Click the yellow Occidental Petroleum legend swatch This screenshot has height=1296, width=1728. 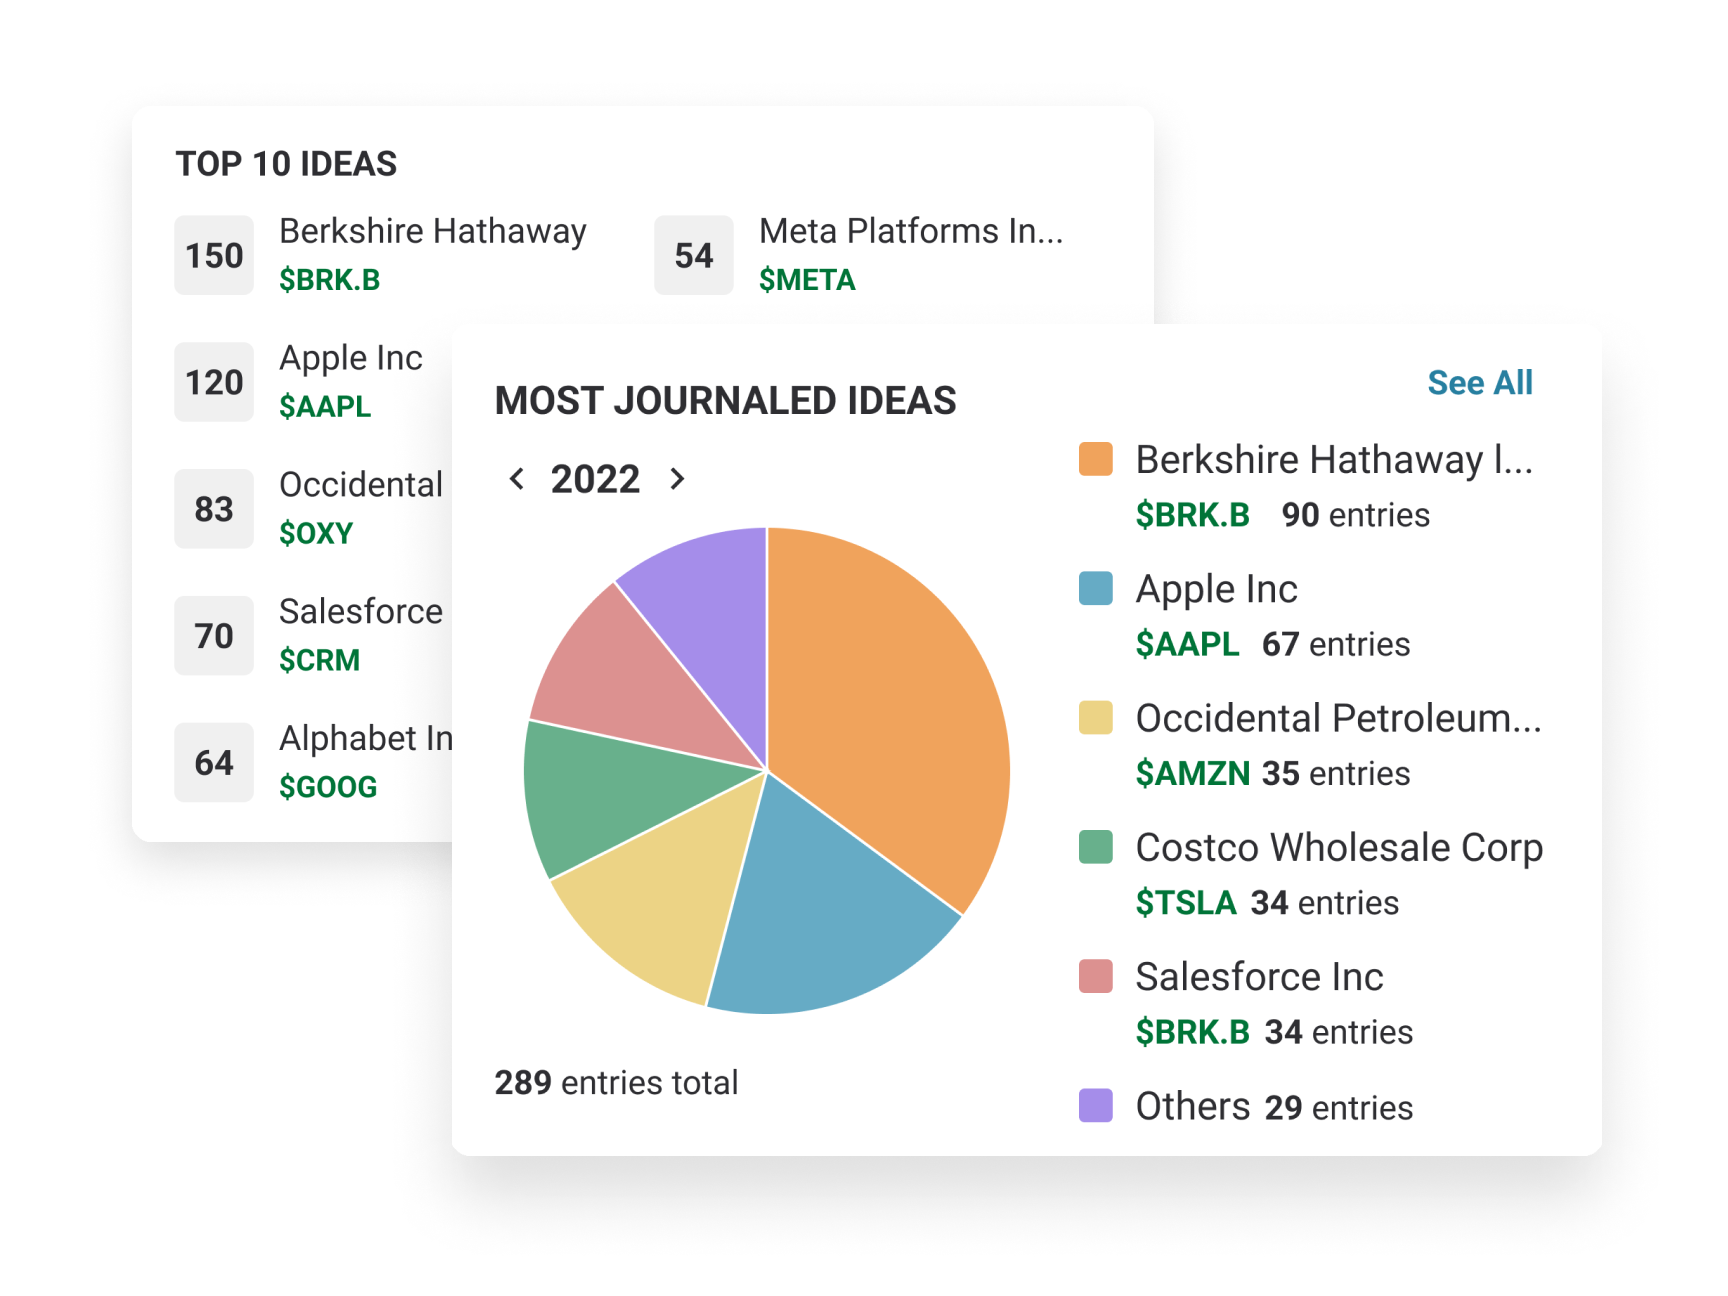pyautogui.click(x=1096, y=717)
